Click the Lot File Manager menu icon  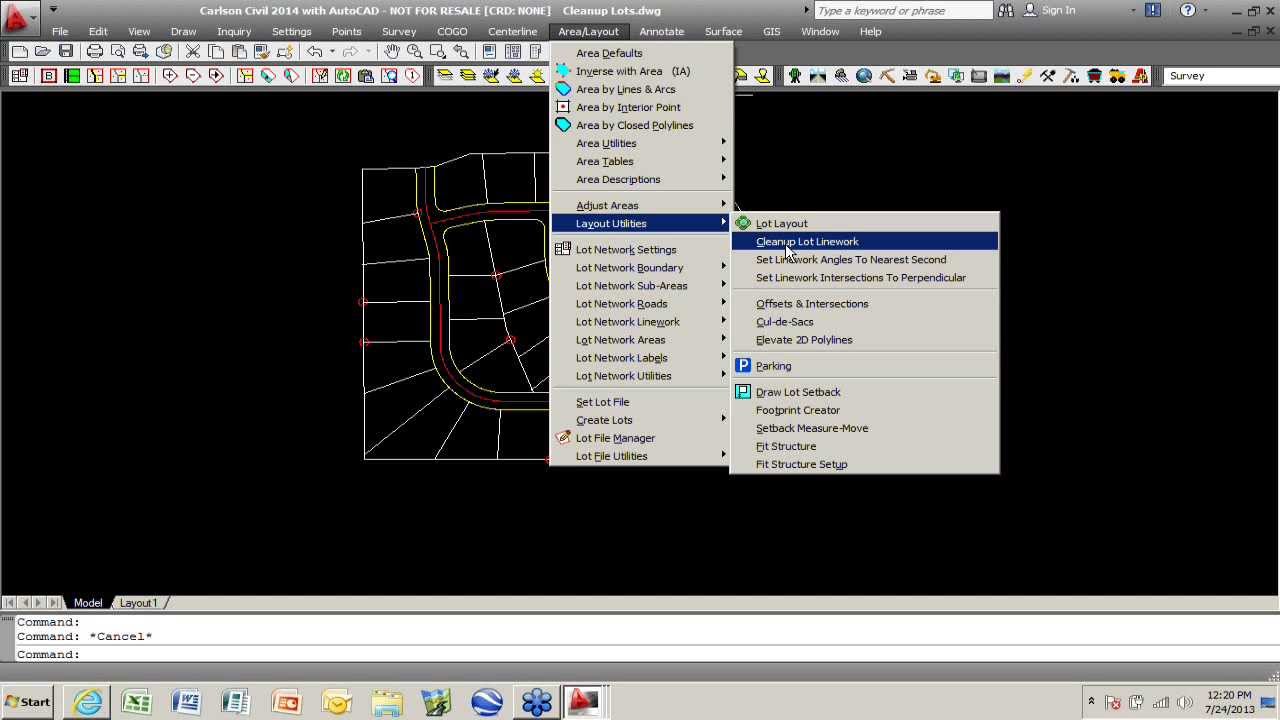tap(563, 438)
